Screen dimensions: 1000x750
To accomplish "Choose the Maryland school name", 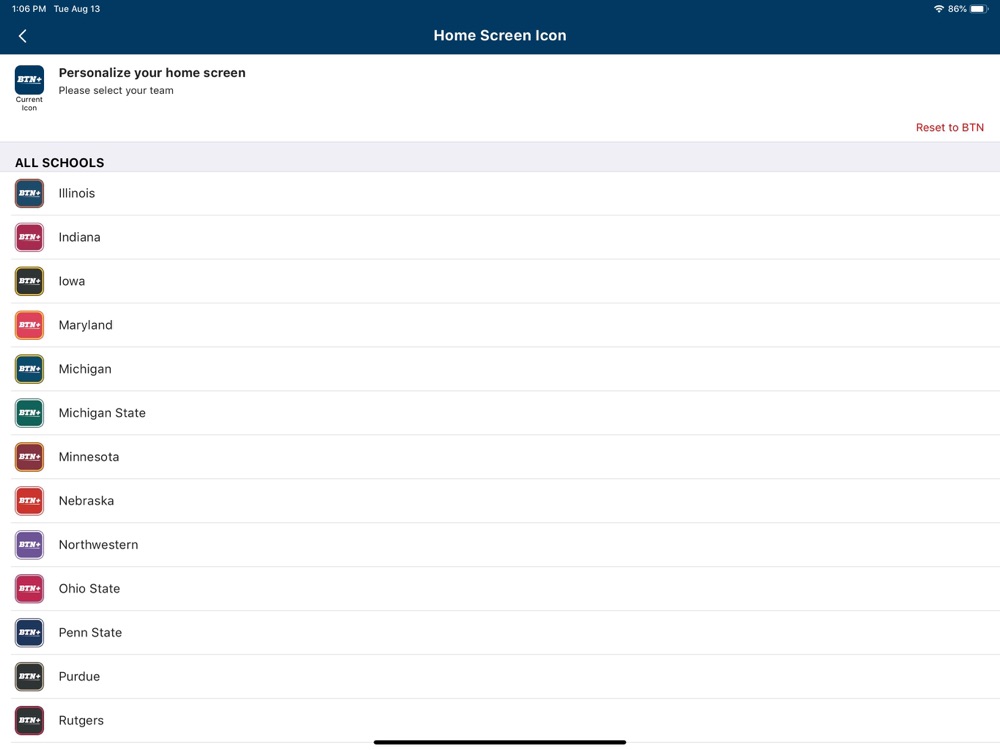I will (x=85, y=325).
